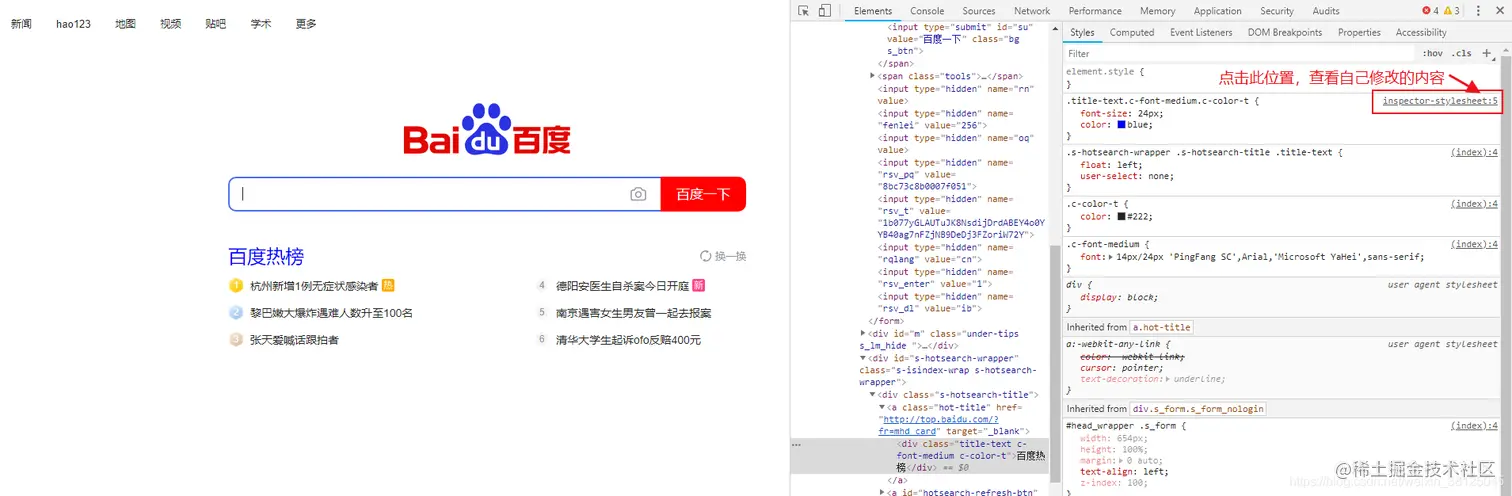The height and width of the screenshot is (496, 1512).
Task: Open the 更多 navigation link
Action: 306,23
